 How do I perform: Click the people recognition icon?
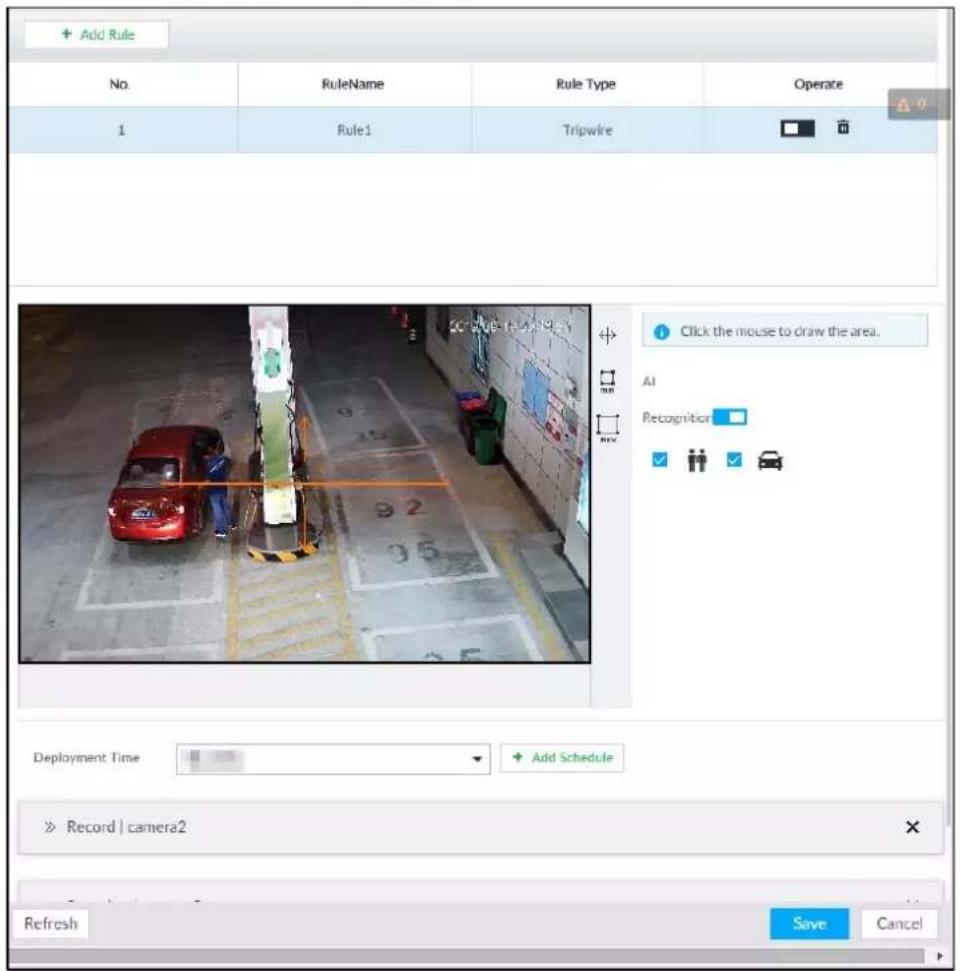point(697,461)
